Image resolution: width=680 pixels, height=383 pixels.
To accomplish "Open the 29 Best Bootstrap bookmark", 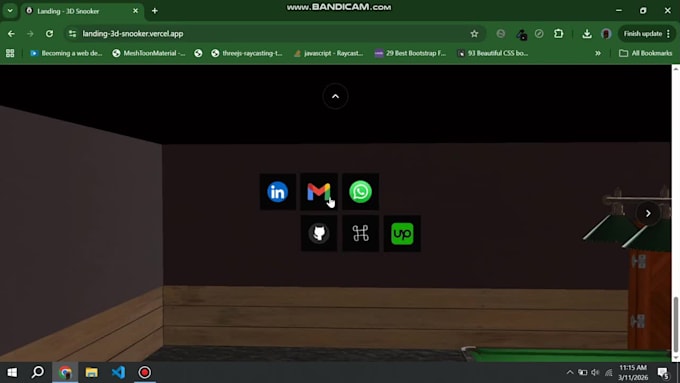I will pos(410,53).
